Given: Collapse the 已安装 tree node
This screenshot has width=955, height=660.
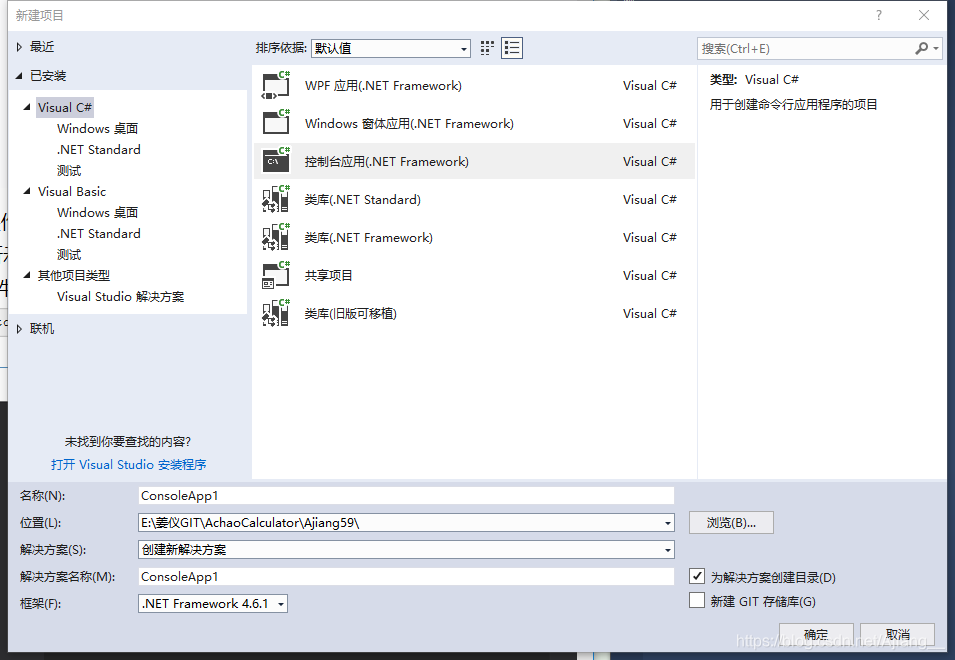Looking at the screenshot, I should pyautogui.click(x=19, y=75).
